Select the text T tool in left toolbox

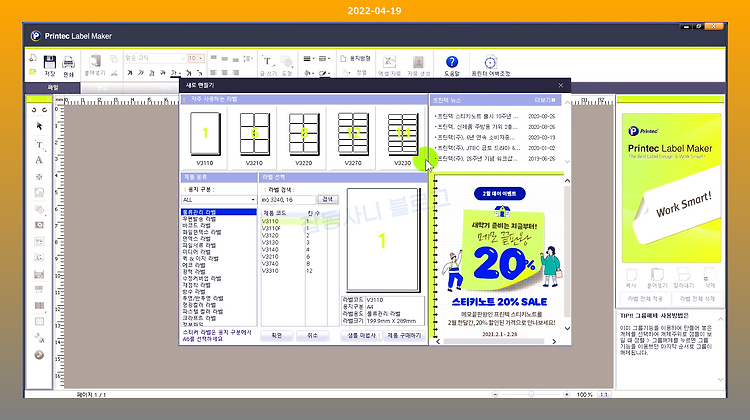[x=39, y=144]
